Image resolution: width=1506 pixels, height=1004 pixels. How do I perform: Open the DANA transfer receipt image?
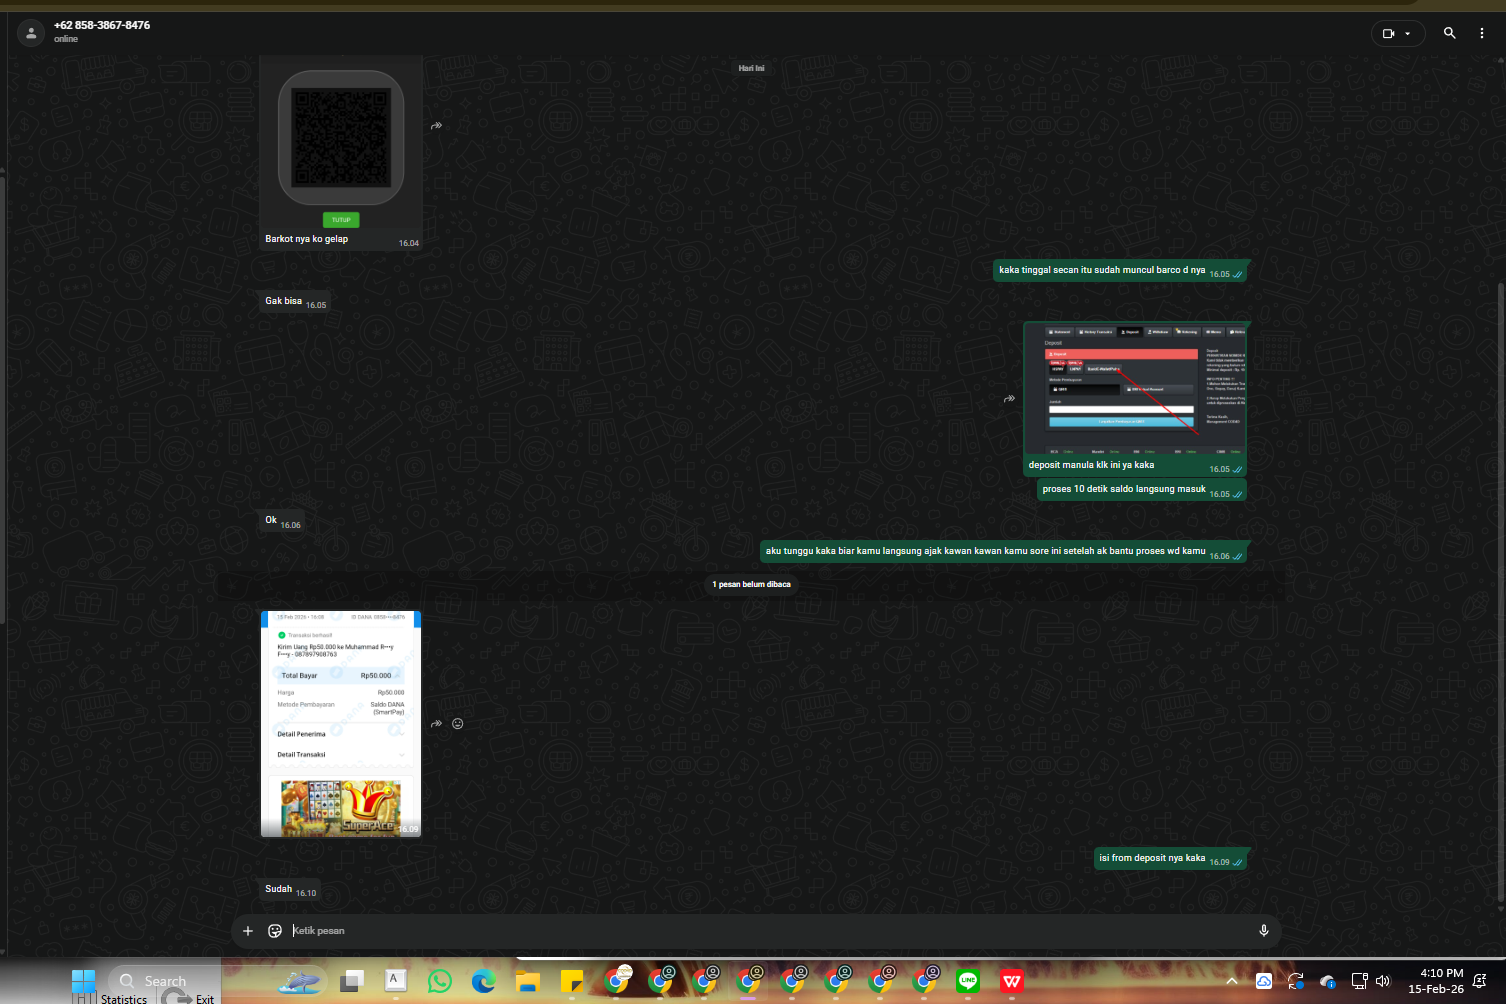(x=341, y=723)
